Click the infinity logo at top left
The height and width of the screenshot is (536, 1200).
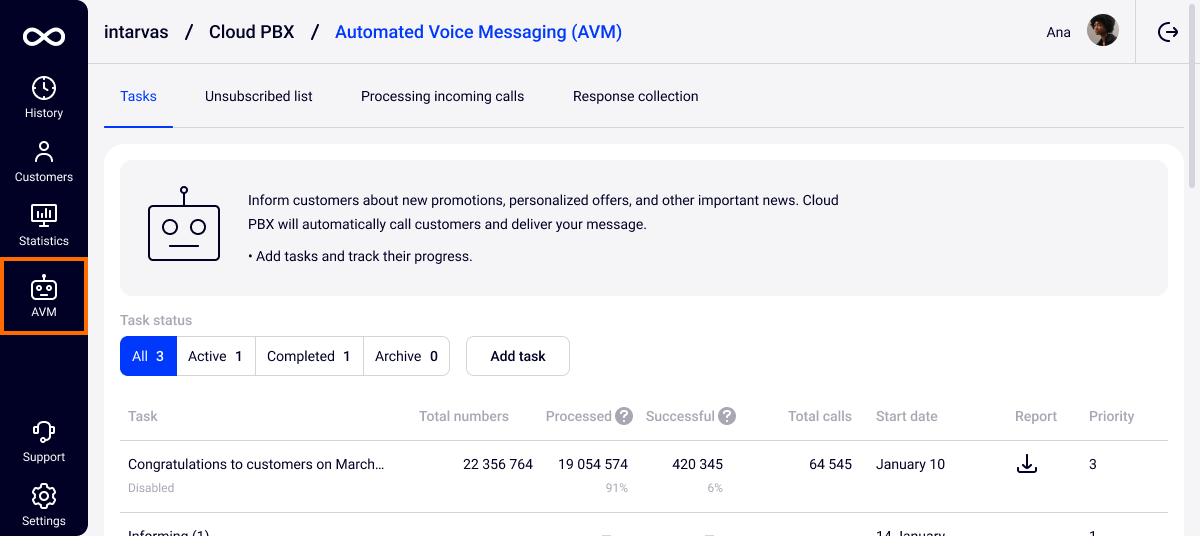point(44,37)
